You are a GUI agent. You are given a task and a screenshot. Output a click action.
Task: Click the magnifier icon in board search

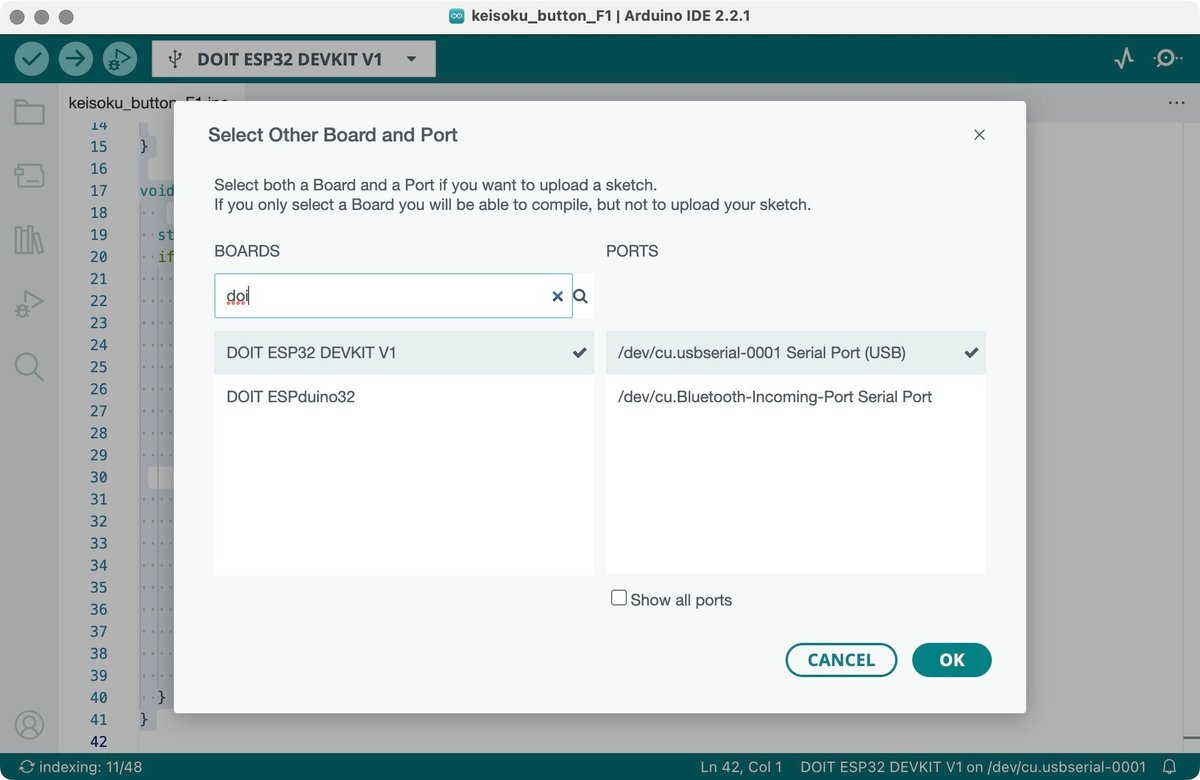[x=580, y=296]
